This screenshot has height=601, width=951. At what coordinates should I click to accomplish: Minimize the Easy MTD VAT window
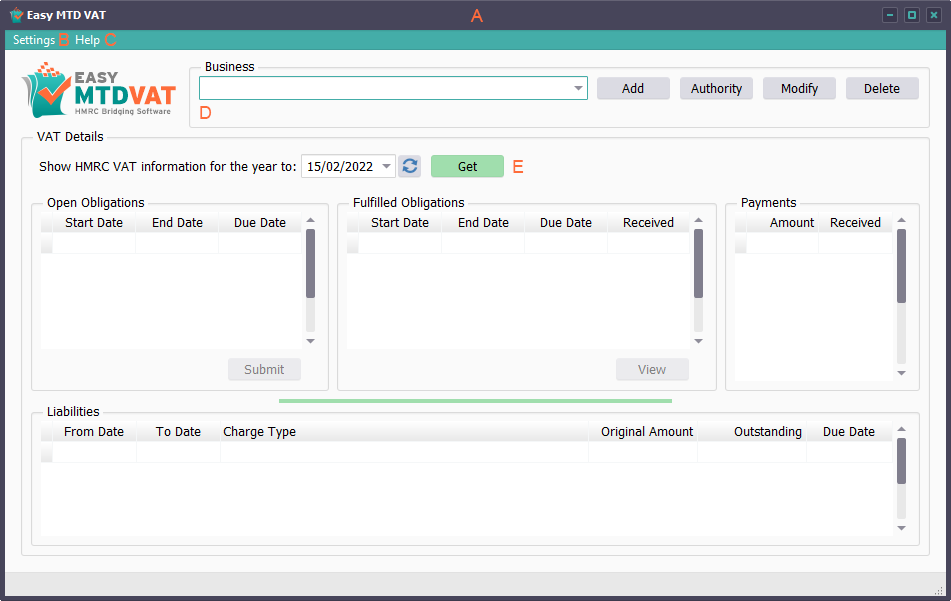click(x=890, y=15)
